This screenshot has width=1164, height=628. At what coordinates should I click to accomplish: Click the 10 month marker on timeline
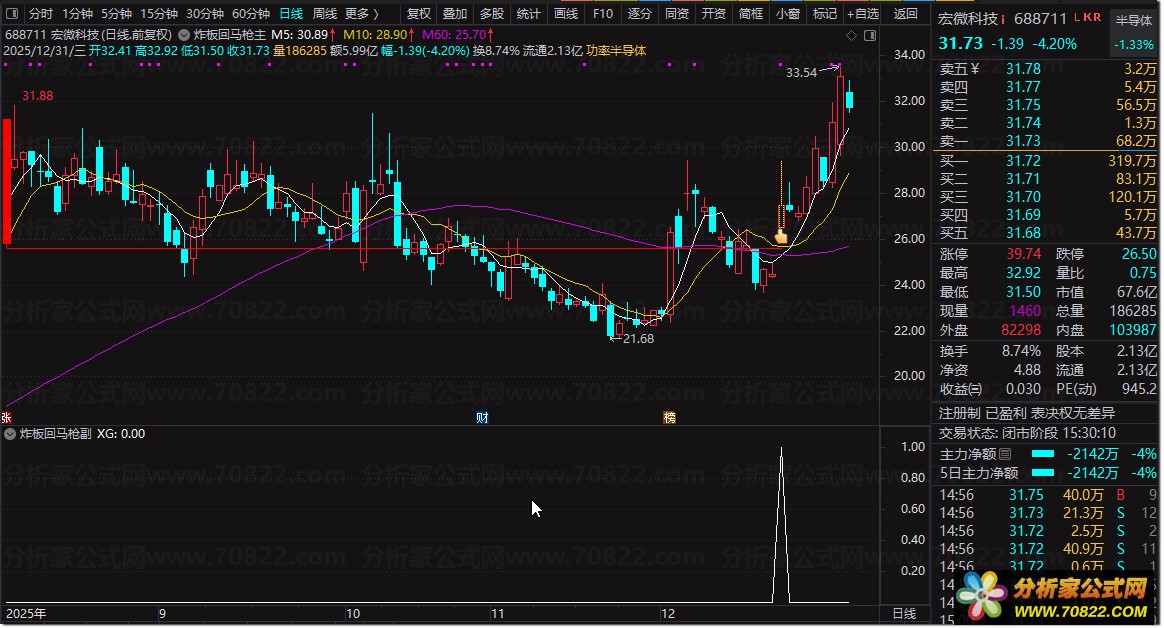point(353,614)
